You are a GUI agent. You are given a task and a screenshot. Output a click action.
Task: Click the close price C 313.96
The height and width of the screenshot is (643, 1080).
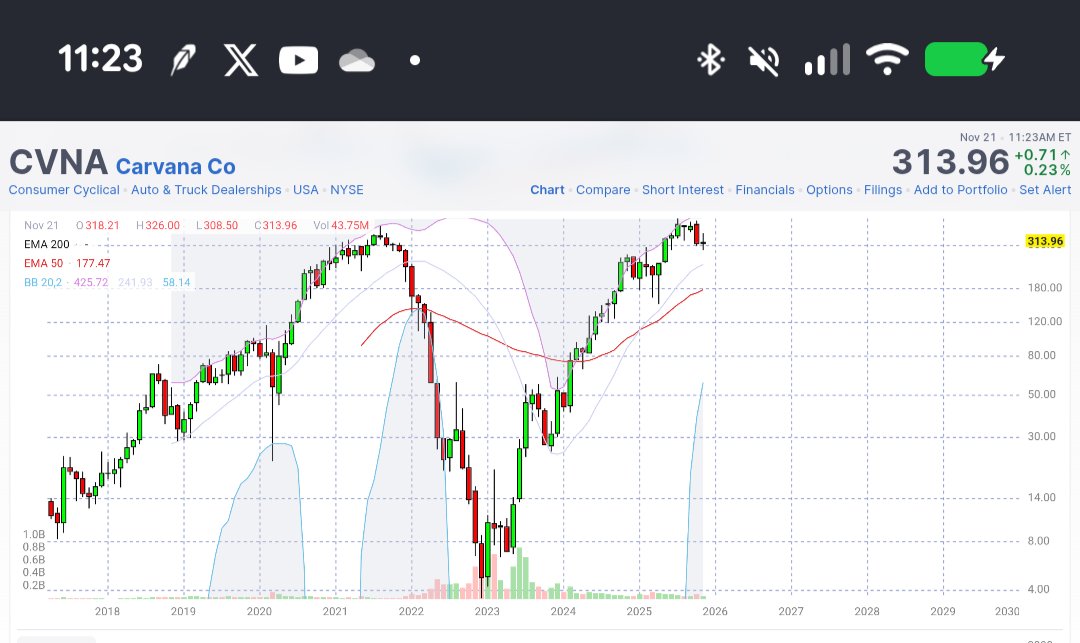pyautogui.click(x=276, y=225)
